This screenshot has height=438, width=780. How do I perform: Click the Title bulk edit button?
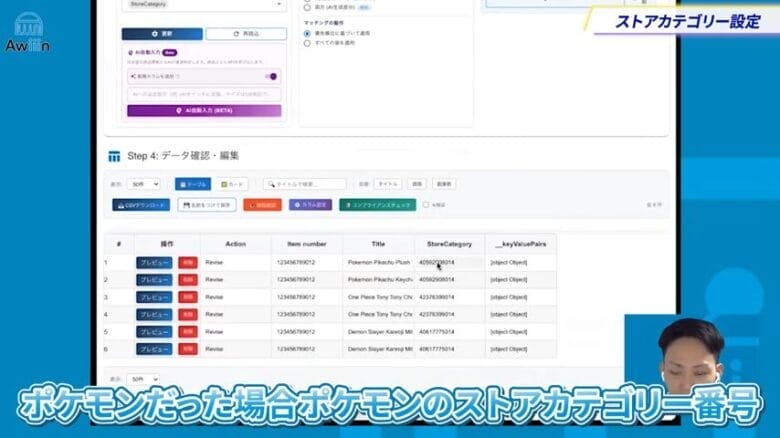tap(388, 184)
